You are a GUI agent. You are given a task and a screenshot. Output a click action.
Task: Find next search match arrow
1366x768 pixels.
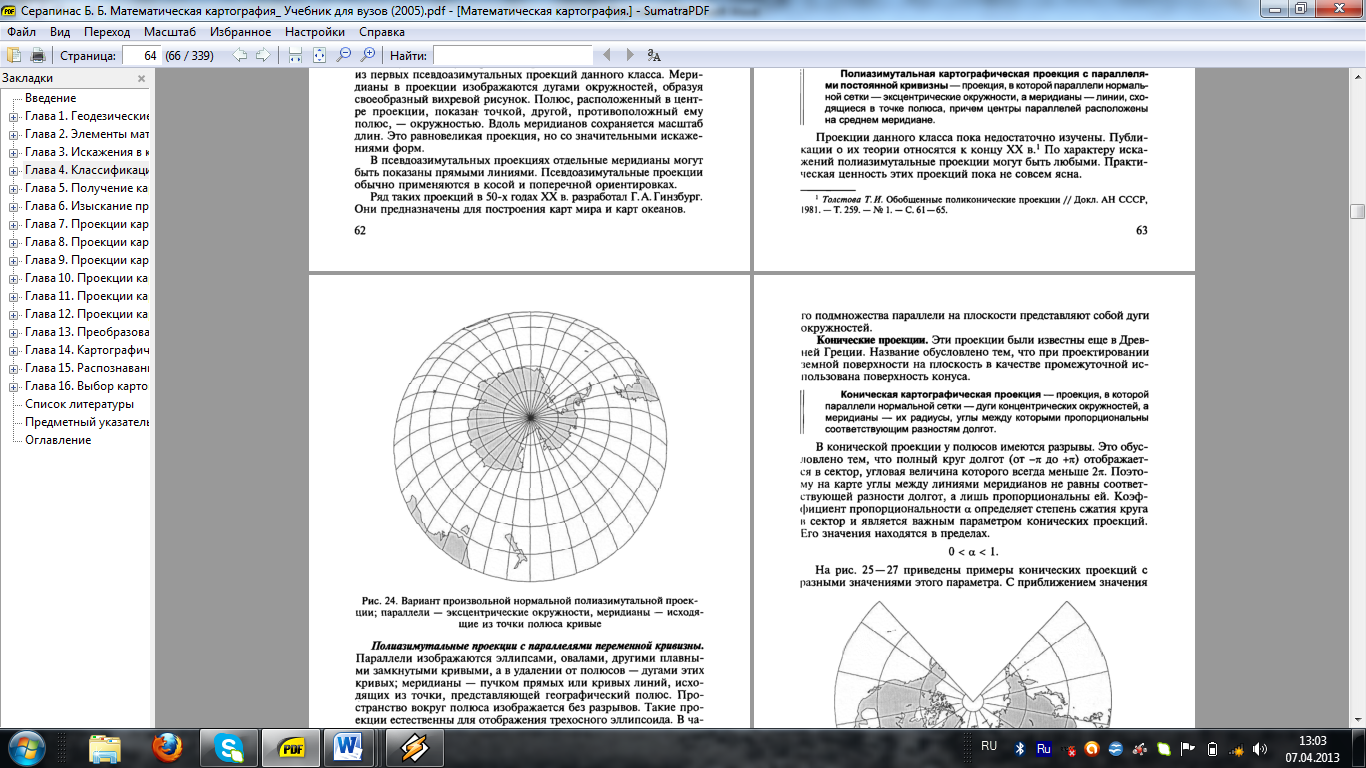click(x=629, y=55)
